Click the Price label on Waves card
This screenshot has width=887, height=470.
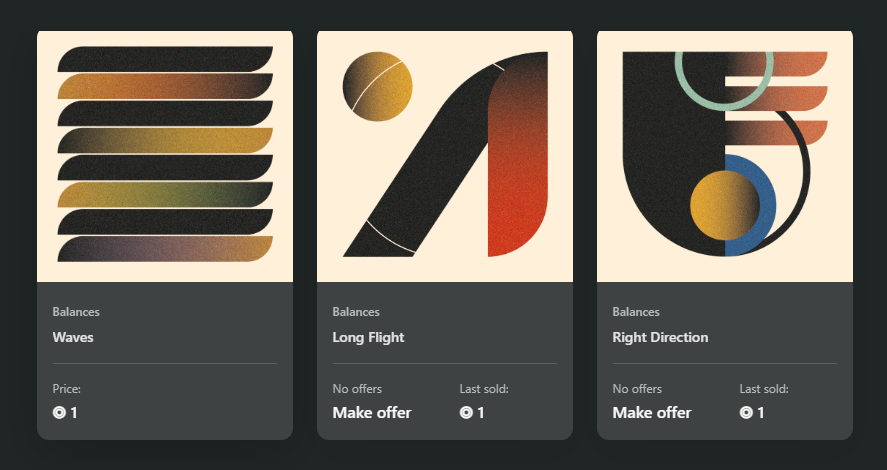click(x=67, y=389)
